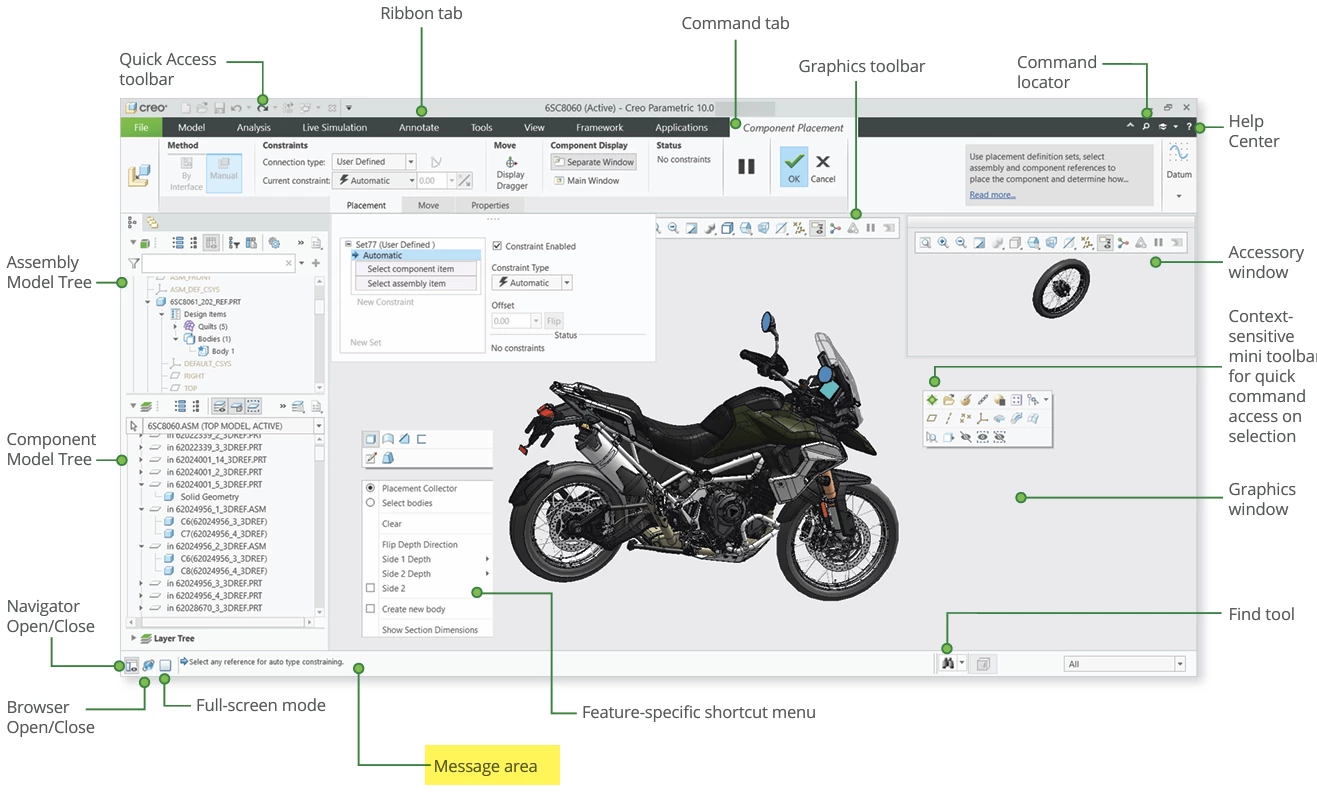This screenshot has width=1317, height=797.
Task: Open the File menu
Action: [141, 127]
